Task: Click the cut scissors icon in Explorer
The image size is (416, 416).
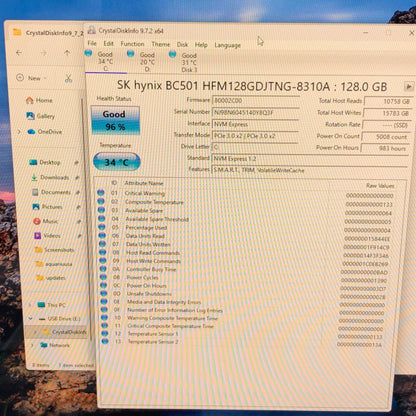Action: point(68,79)
